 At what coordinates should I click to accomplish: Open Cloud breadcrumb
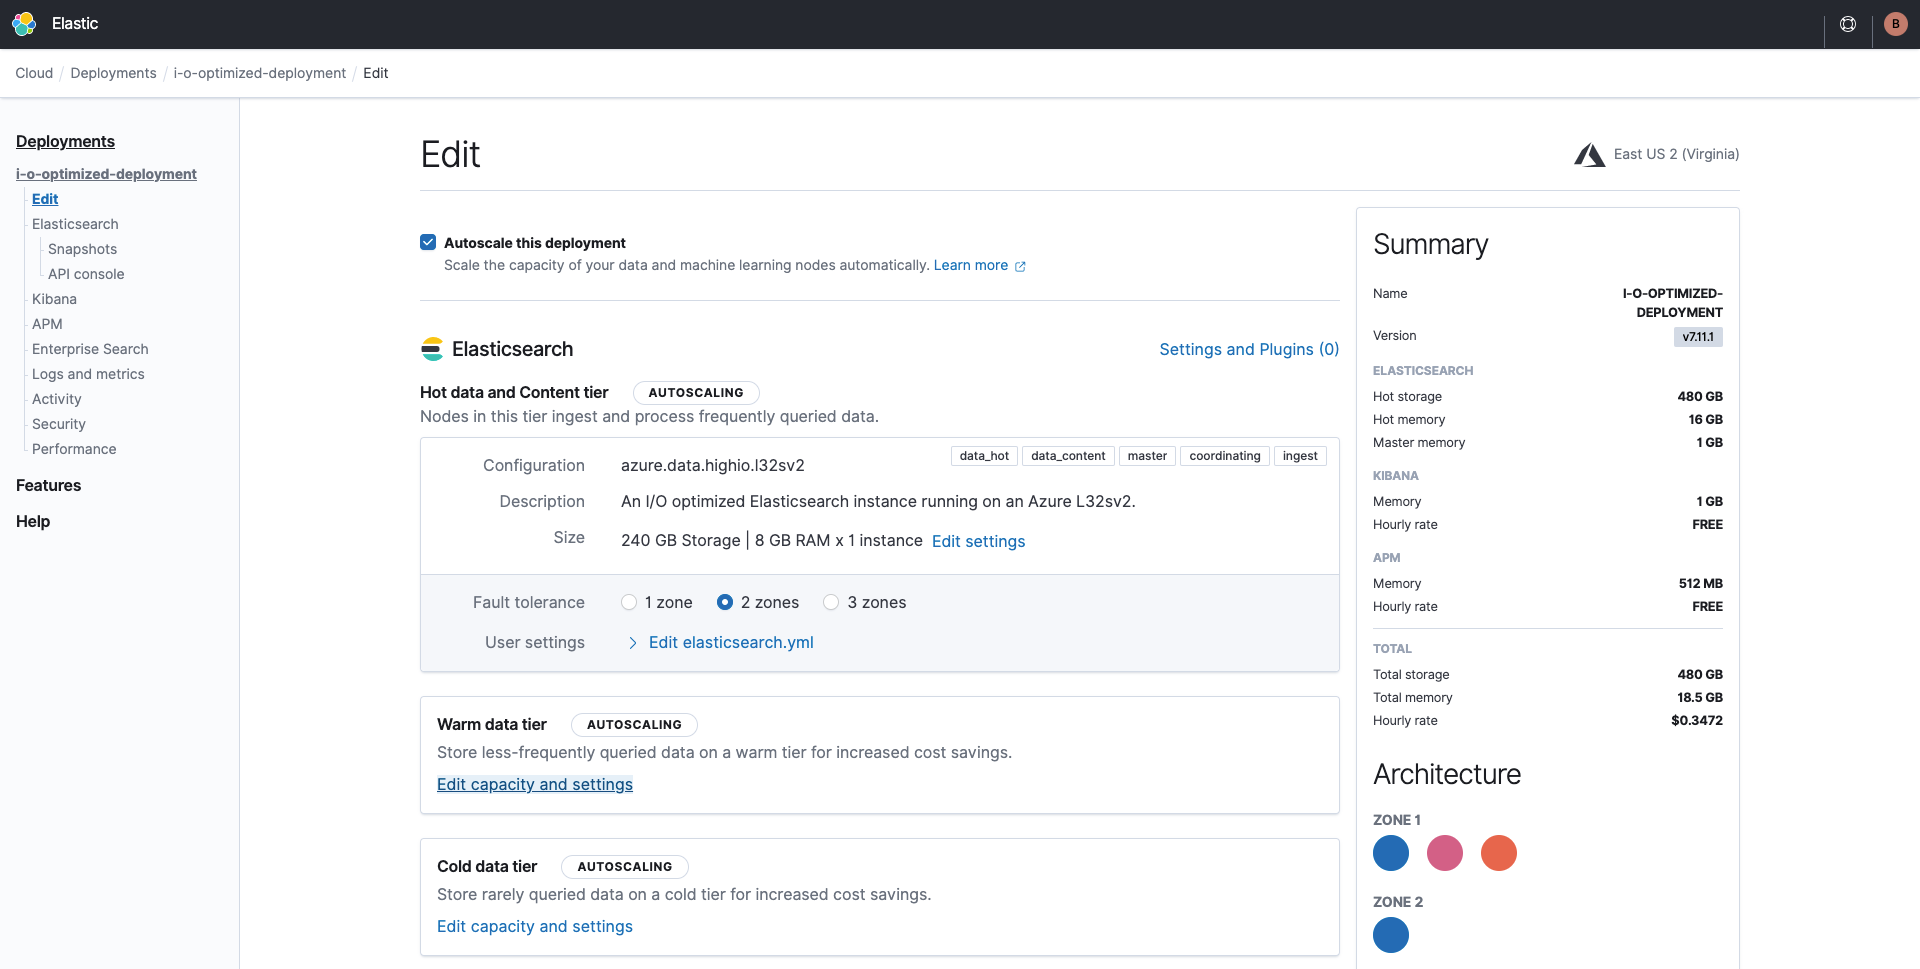[x=34, y=73]
